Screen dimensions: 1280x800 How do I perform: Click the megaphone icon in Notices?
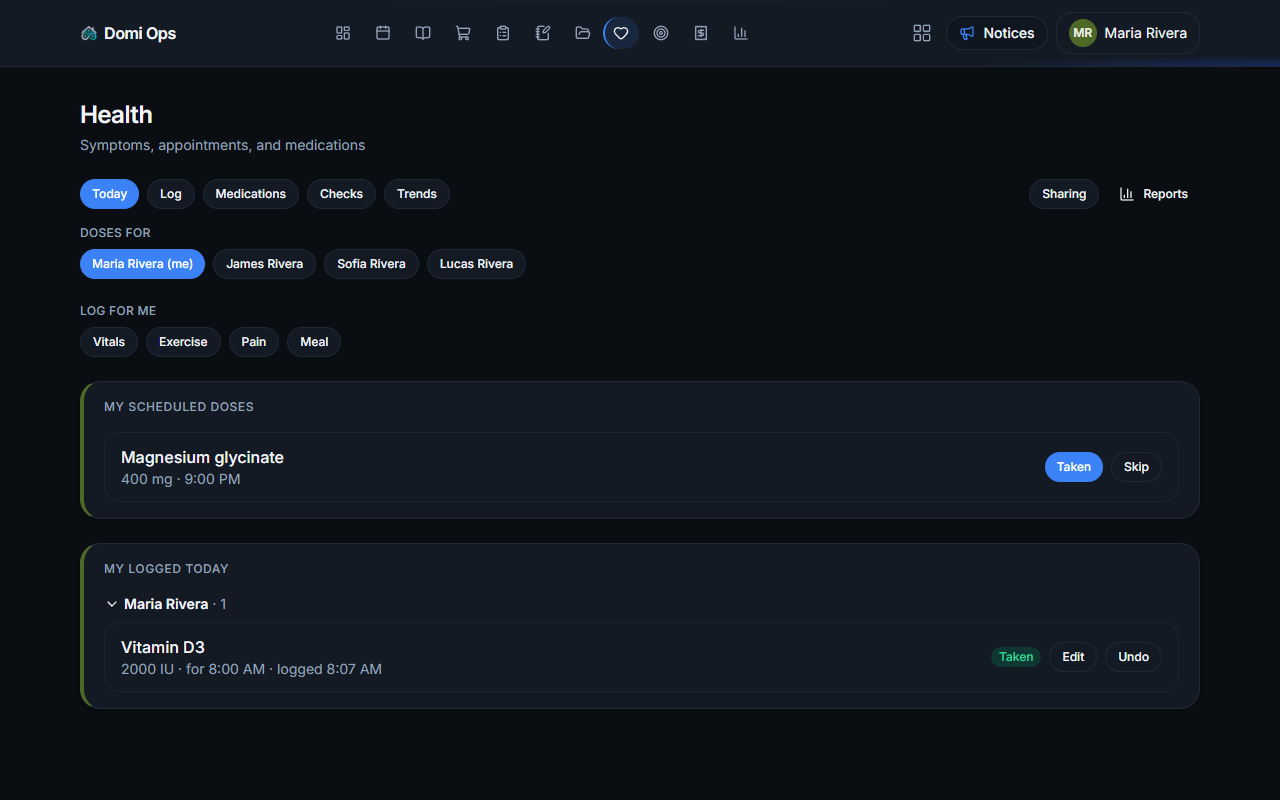967,33
